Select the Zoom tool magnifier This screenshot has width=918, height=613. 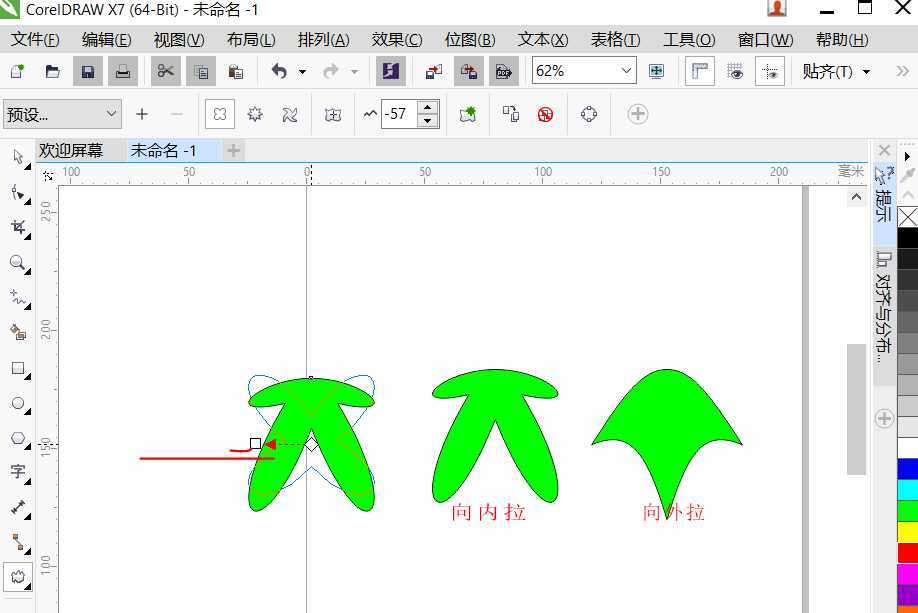coord(19,263)
